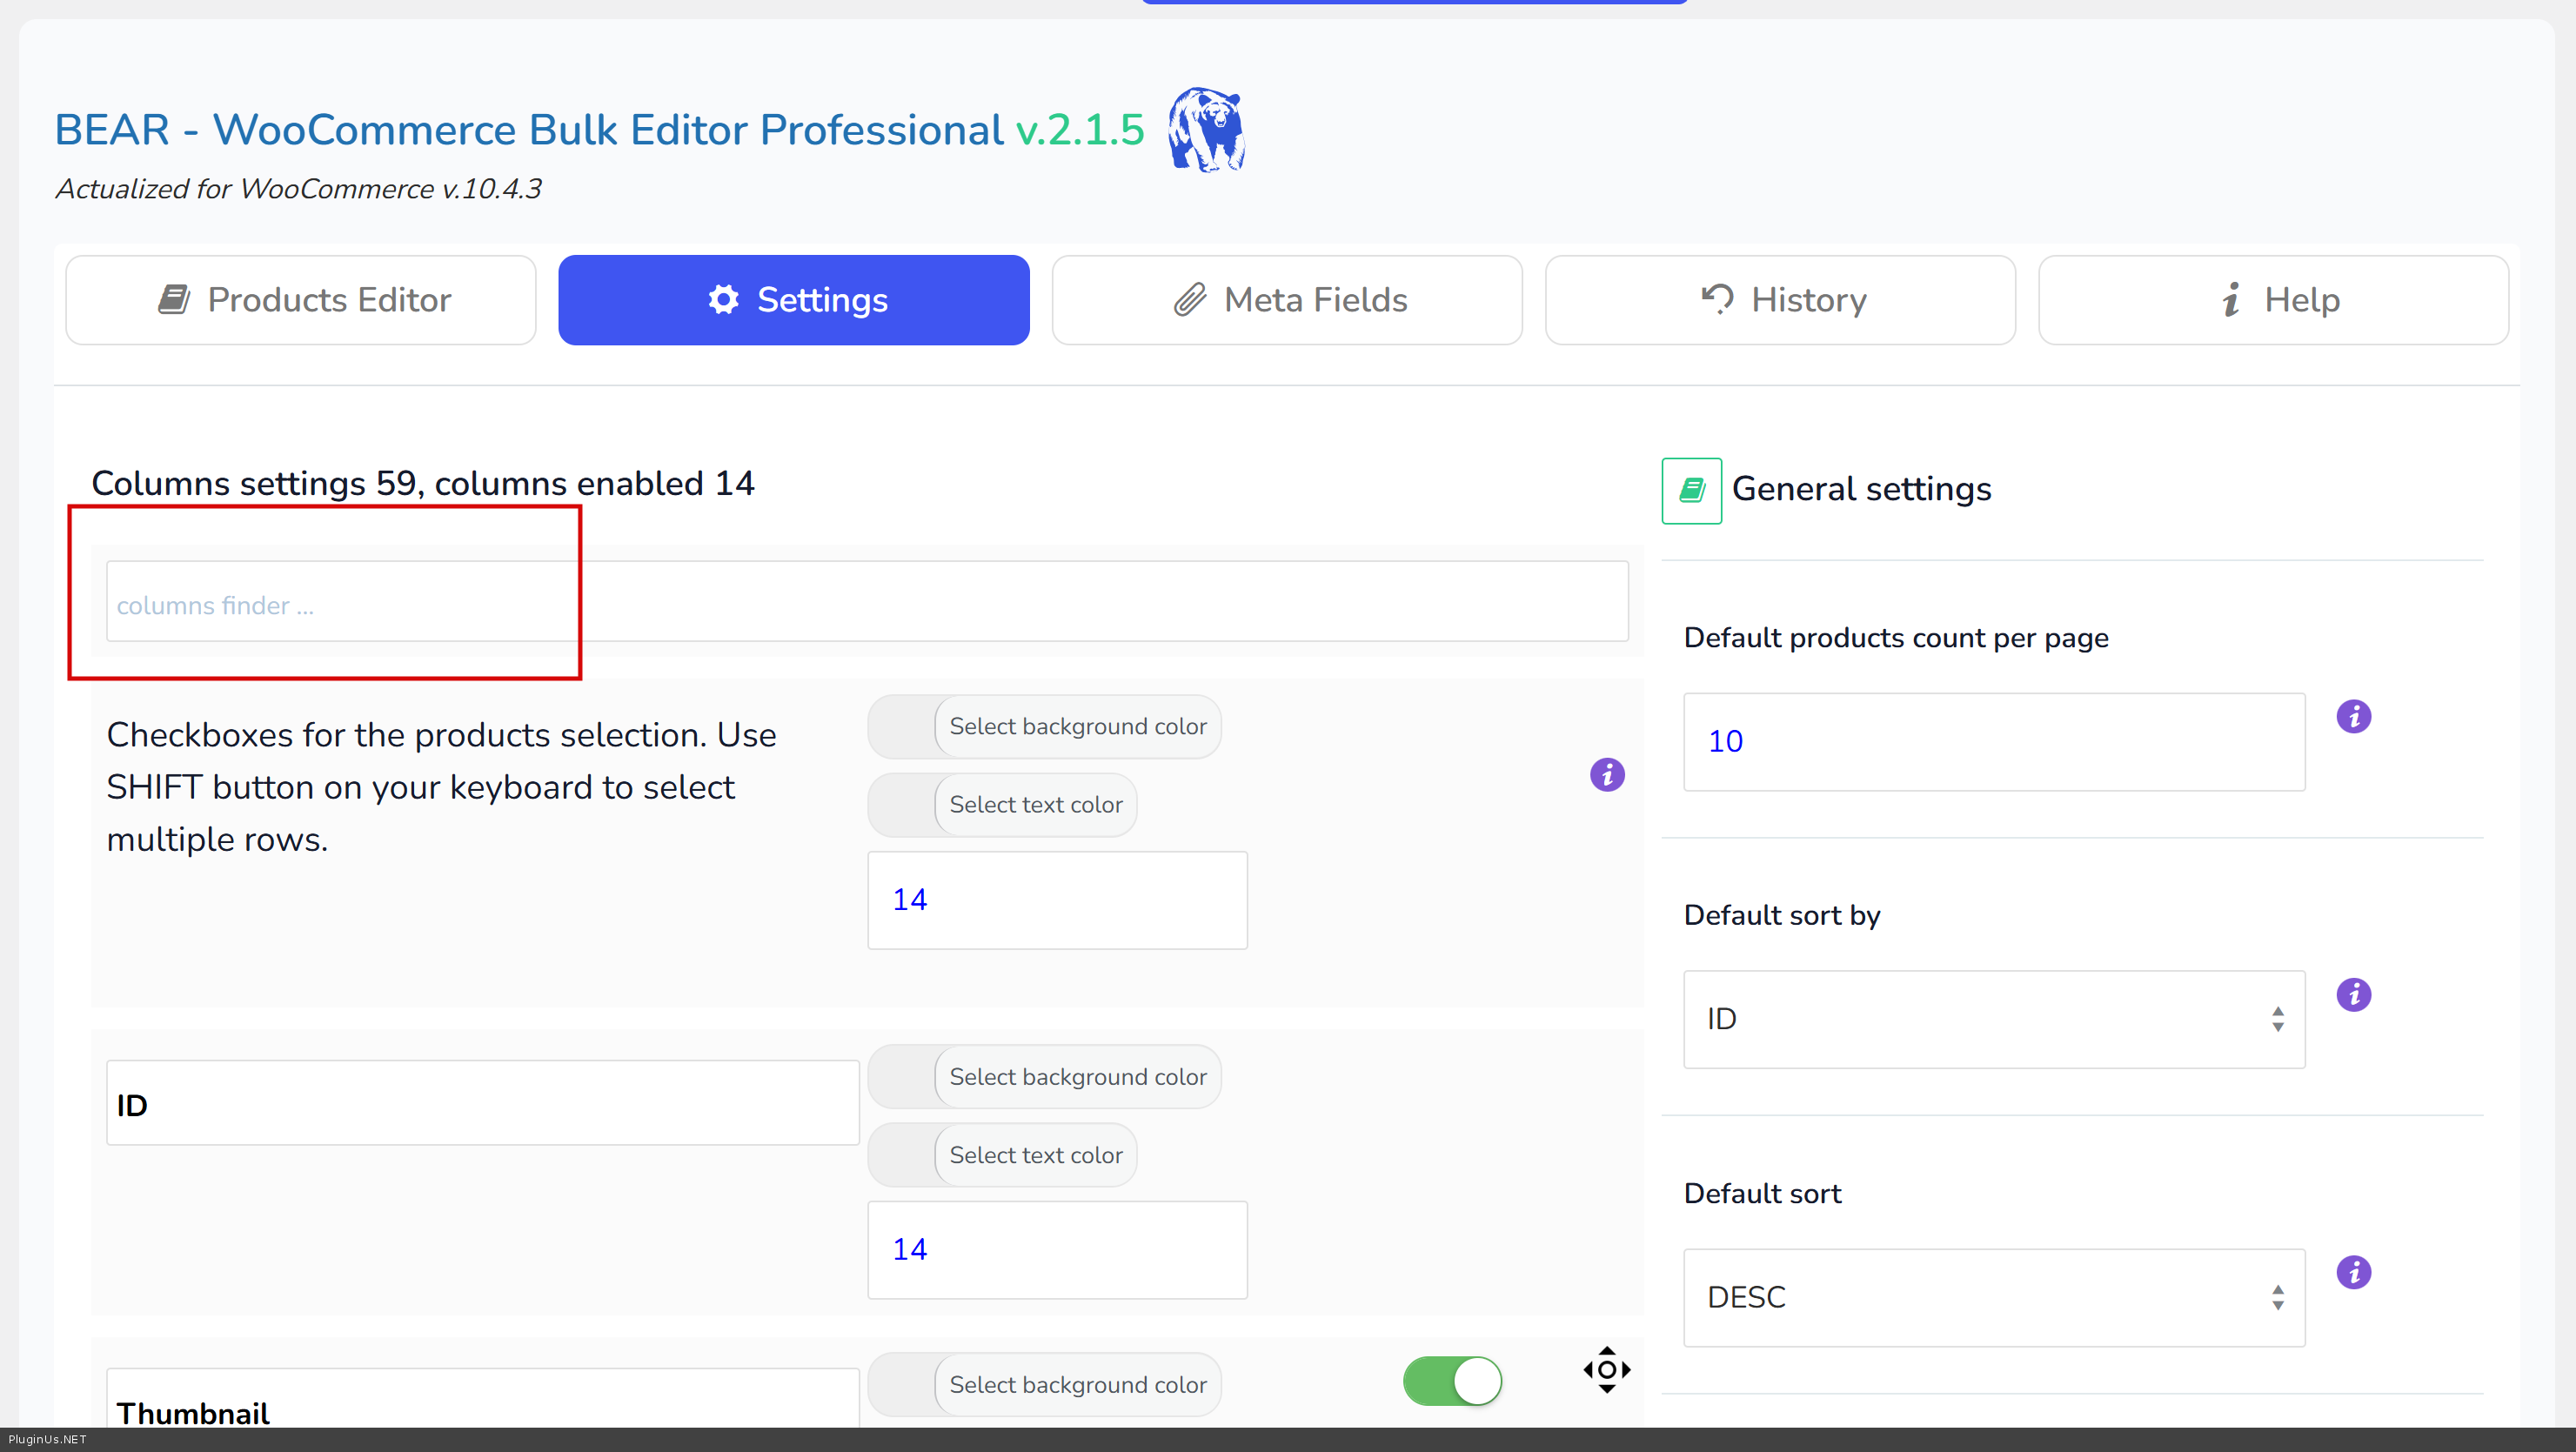
Task: Select background color for the Thumbnail column
Action: (1077, 1385)
